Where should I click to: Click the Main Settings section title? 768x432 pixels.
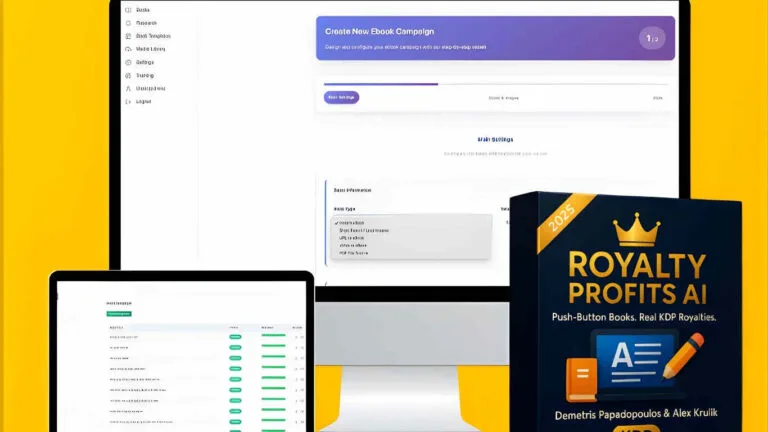pos(495,140)
